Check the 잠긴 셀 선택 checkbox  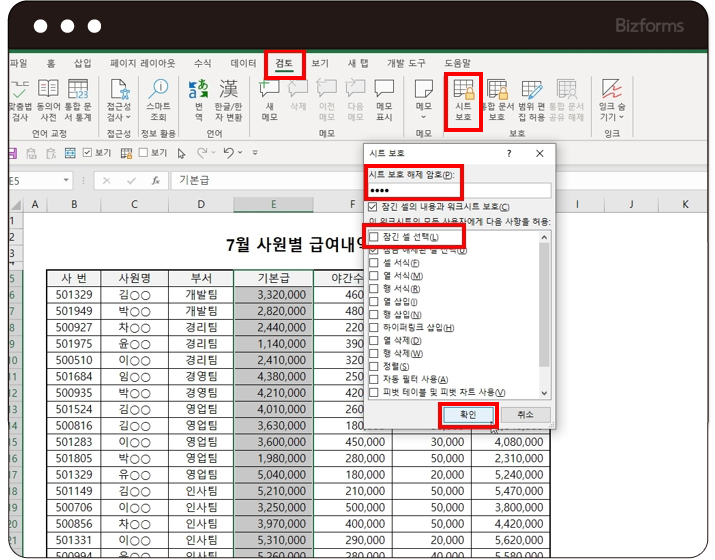374,237
